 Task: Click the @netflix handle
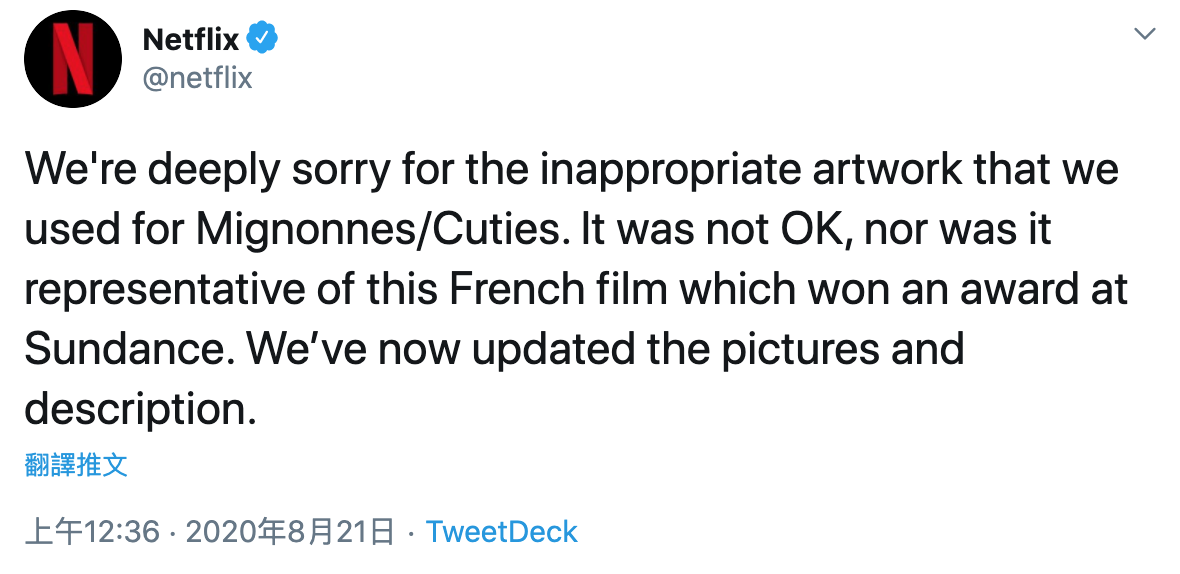[198, 77]
